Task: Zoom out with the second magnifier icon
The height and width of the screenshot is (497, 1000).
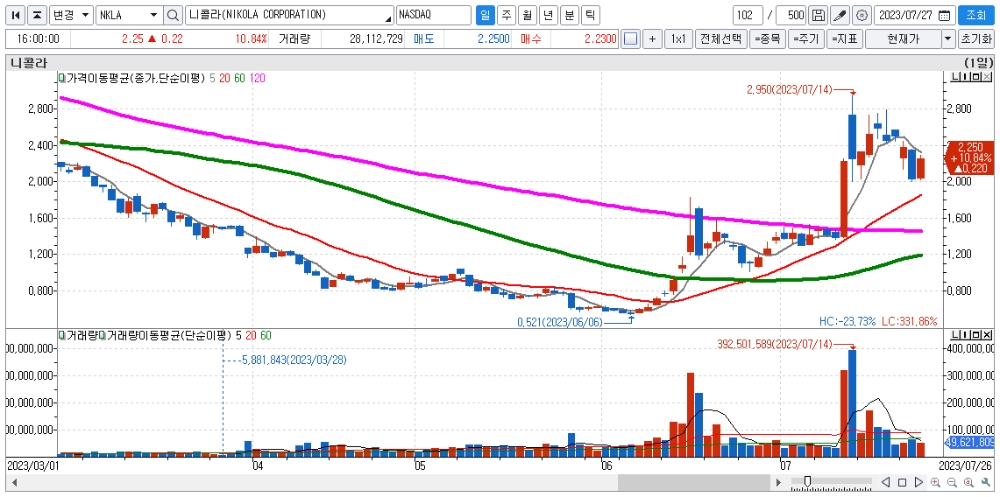Action: pos(952,482)
